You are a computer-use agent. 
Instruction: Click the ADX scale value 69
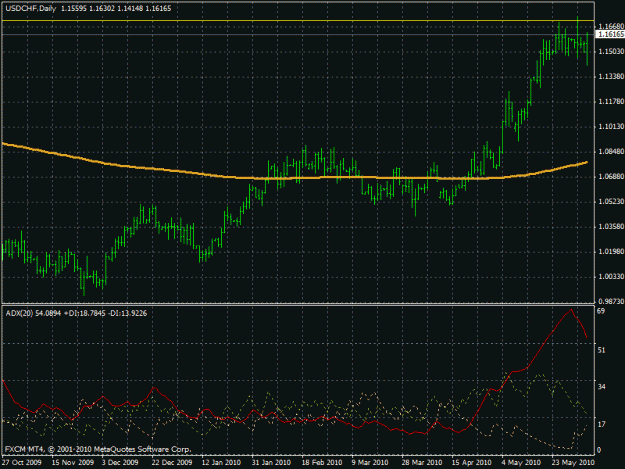(601, 310)
